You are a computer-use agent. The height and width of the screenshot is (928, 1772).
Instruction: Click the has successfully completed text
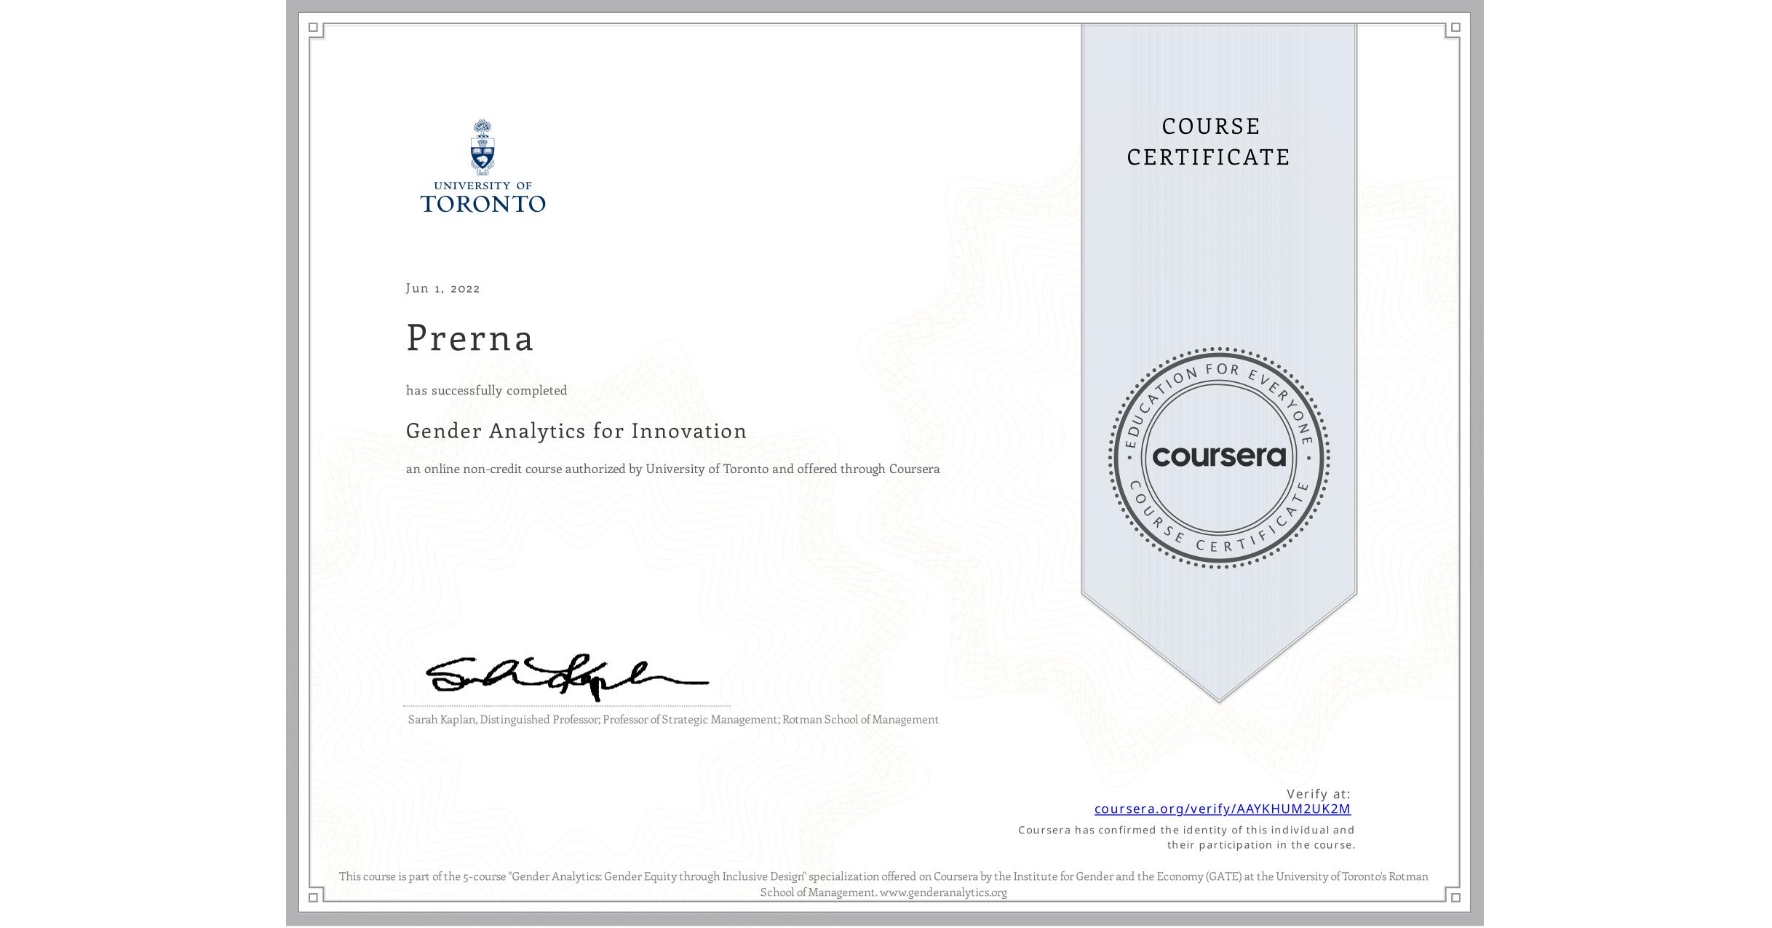[x=485, y=390]
